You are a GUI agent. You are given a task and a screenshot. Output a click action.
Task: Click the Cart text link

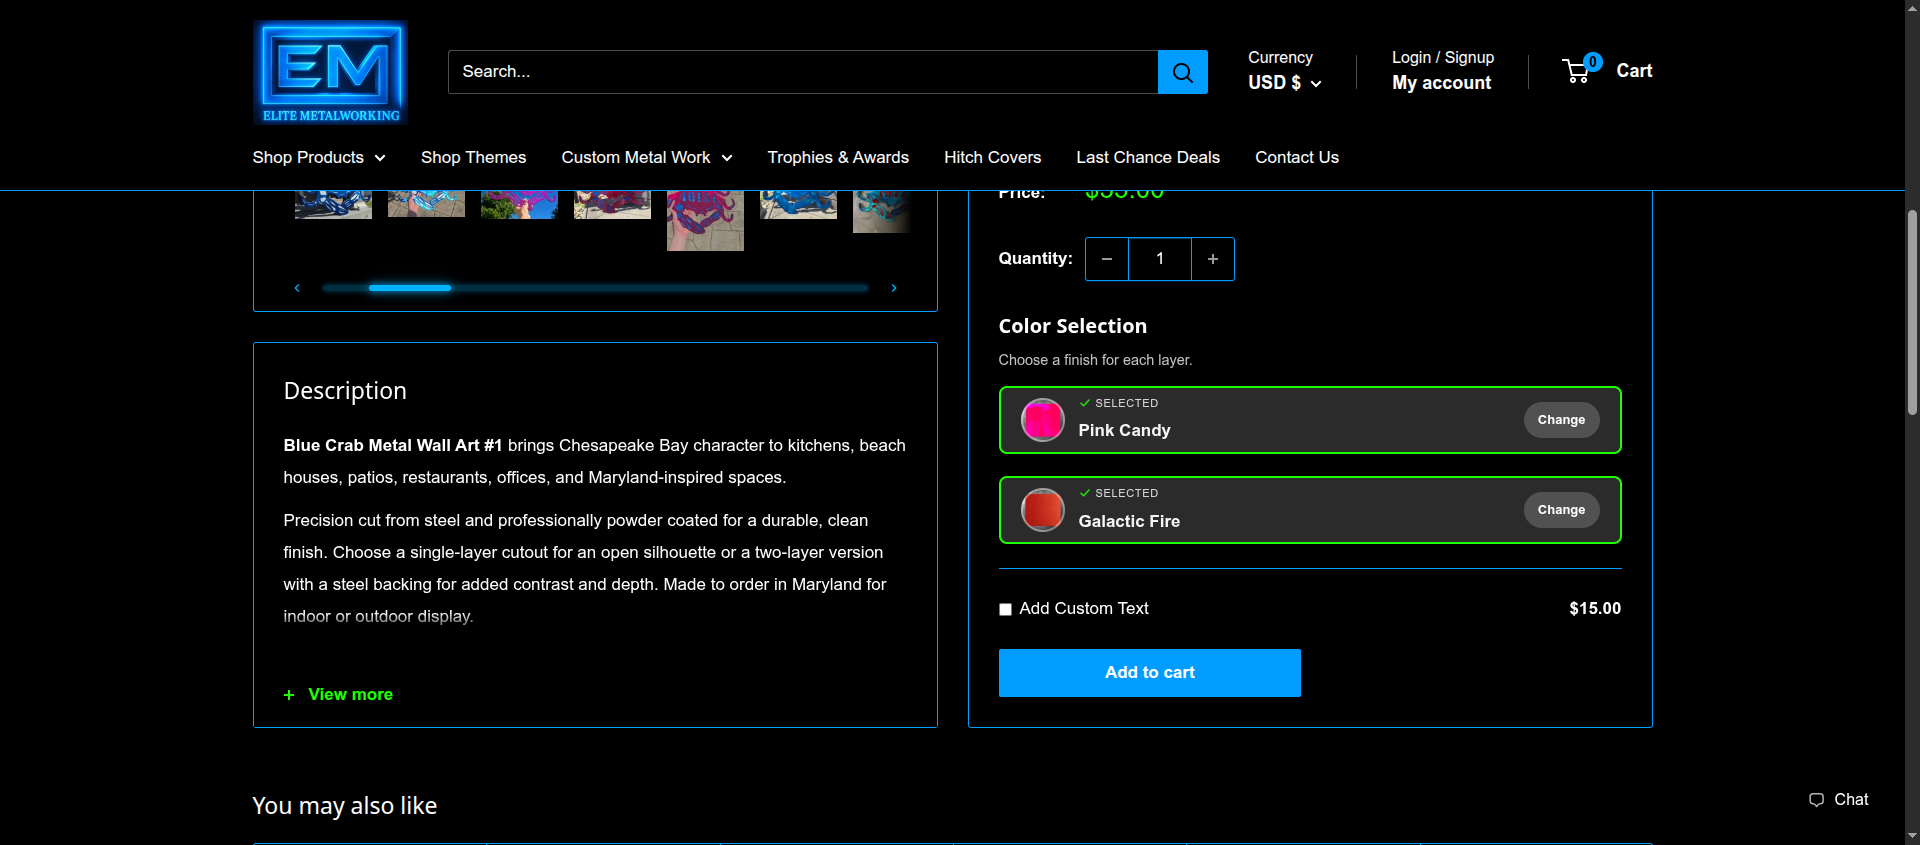1634,70
